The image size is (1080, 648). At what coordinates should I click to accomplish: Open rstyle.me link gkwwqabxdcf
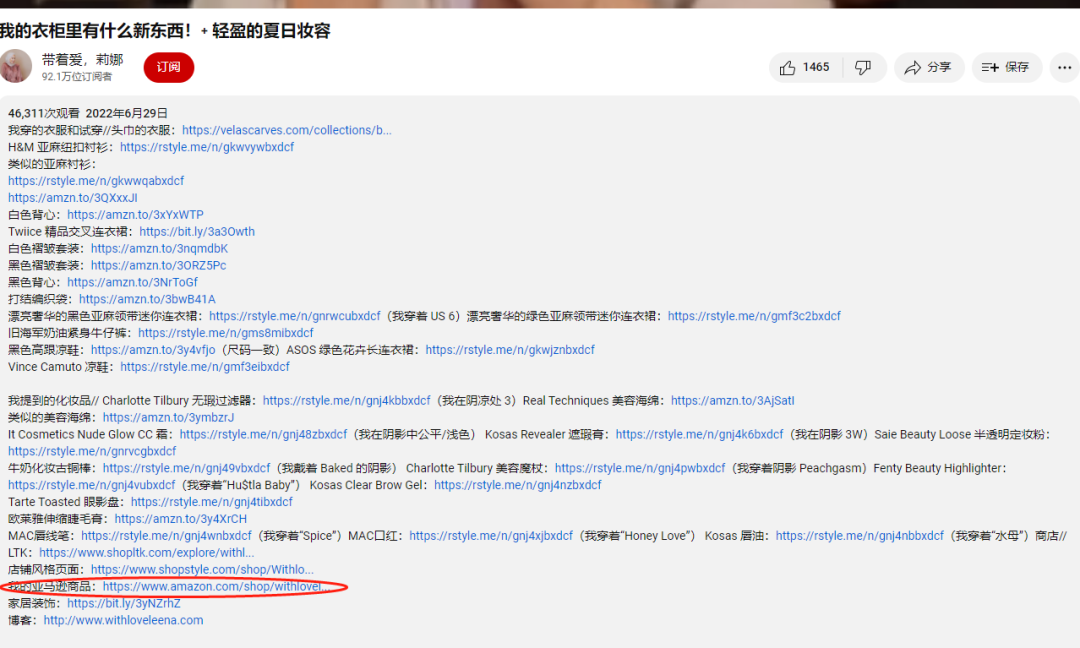click(x=96, y=180)
